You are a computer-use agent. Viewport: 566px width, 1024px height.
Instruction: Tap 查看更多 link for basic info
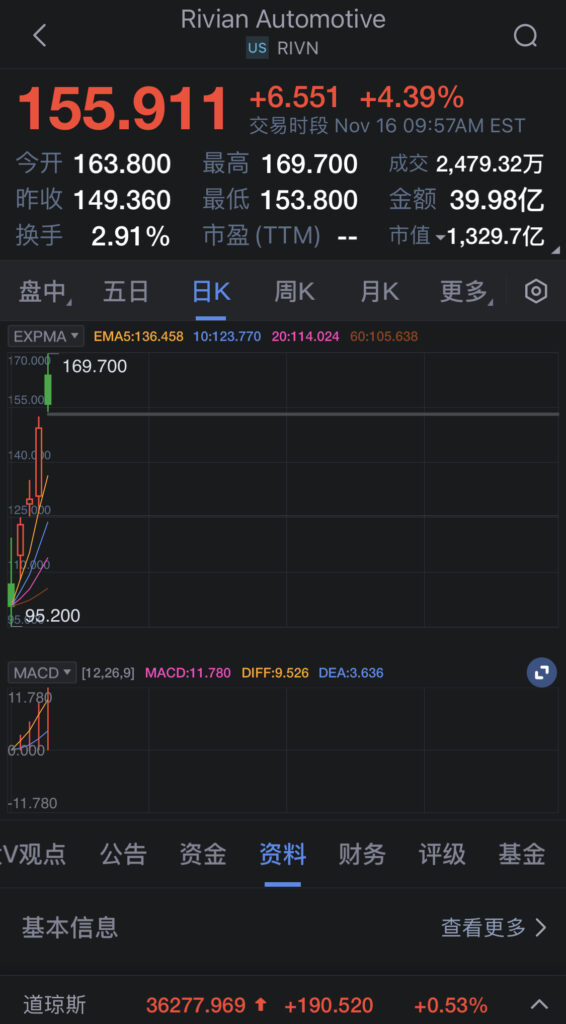pyautogui.click(x=494, y=927)
